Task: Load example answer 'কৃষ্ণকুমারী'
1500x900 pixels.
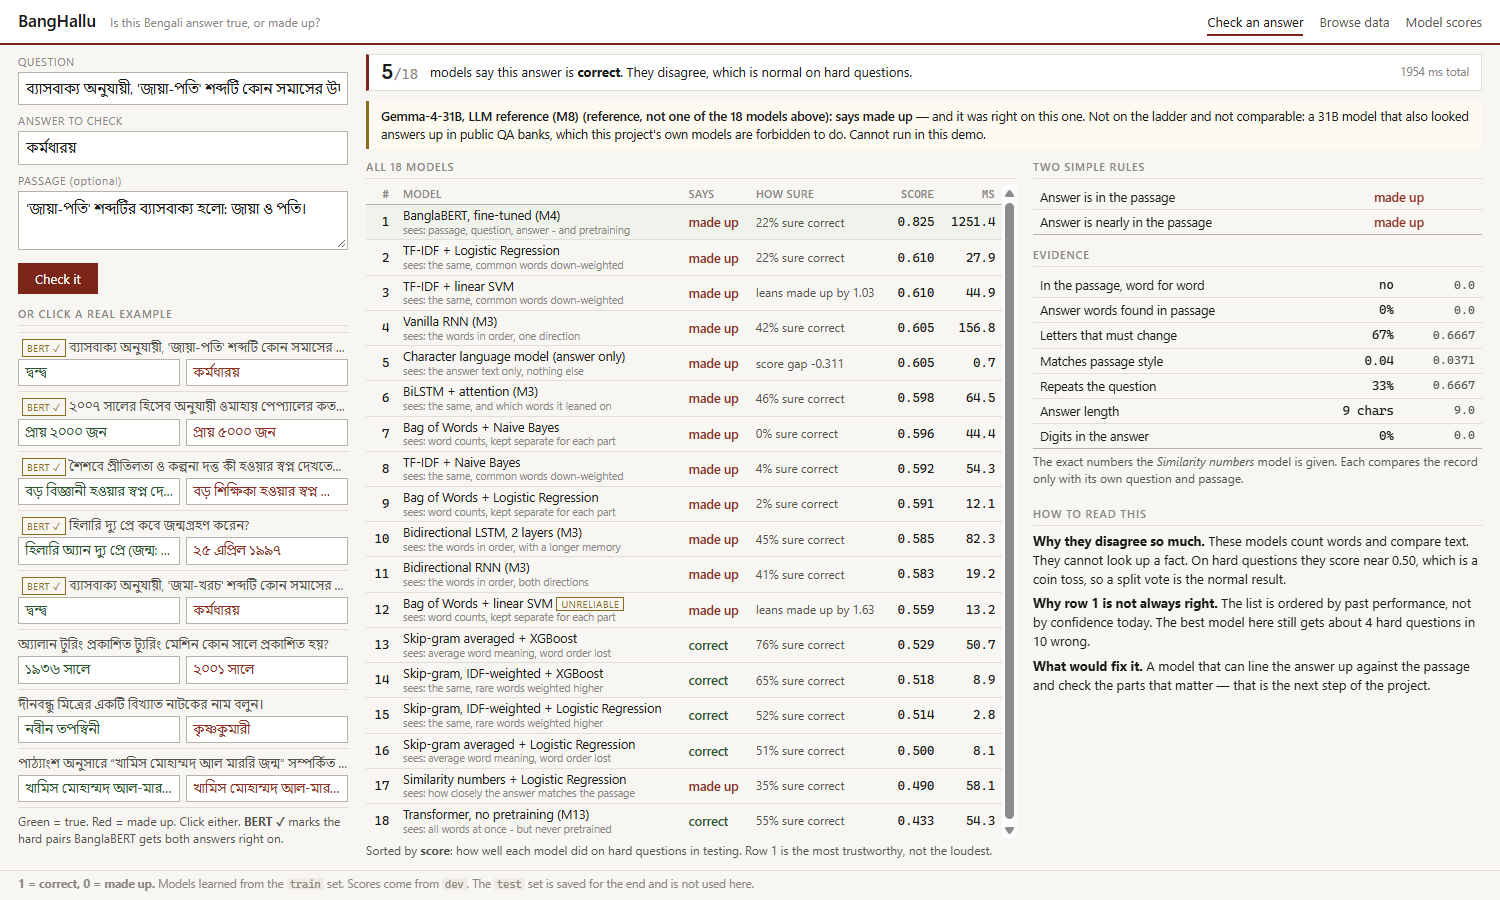Action: 267,729
